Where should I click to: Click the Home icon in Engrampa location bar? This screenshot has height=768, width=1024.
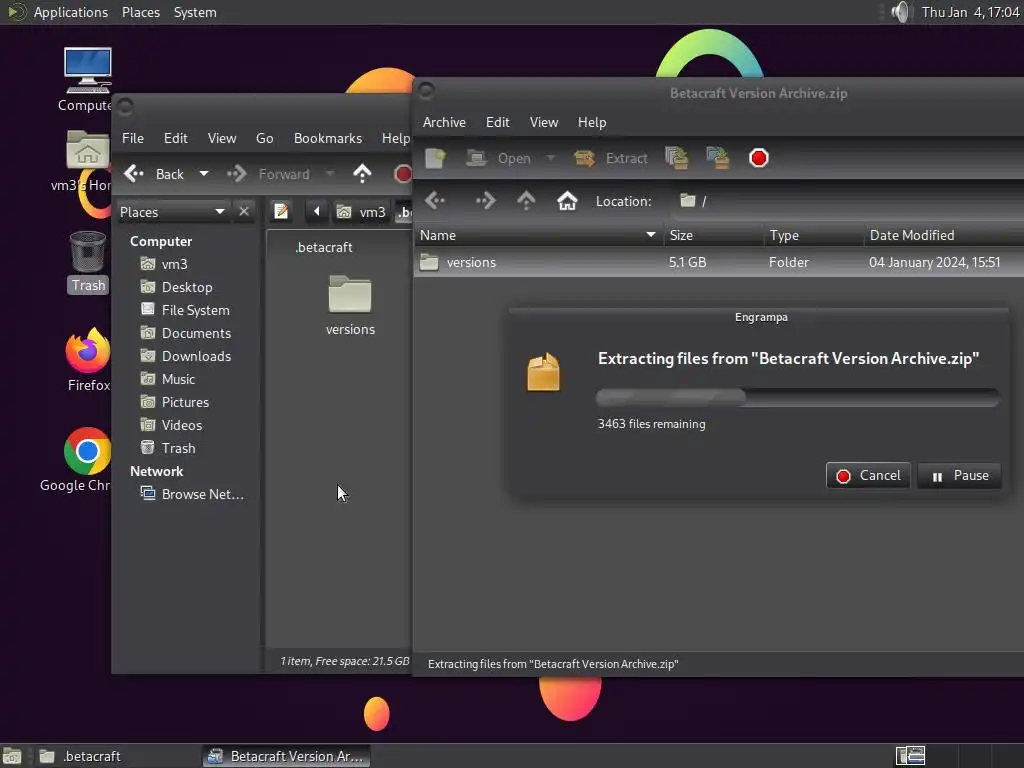pyautogui.click(x=567, y=200)
